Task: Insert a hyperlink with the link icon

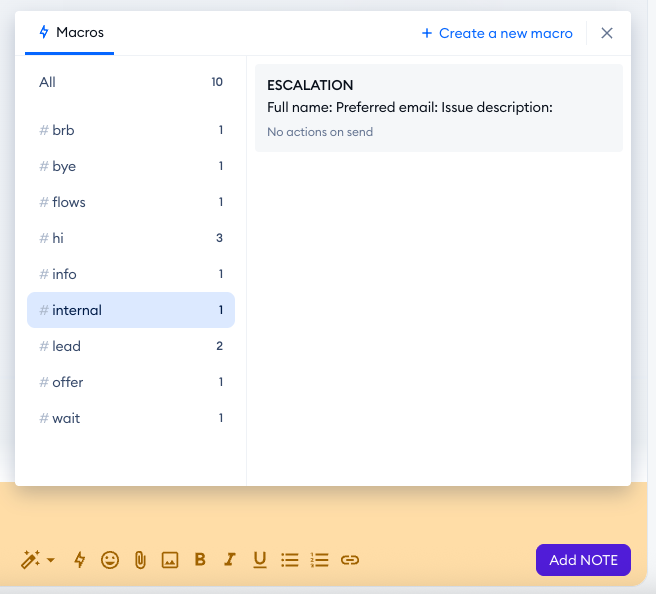Action: point(350,560)
